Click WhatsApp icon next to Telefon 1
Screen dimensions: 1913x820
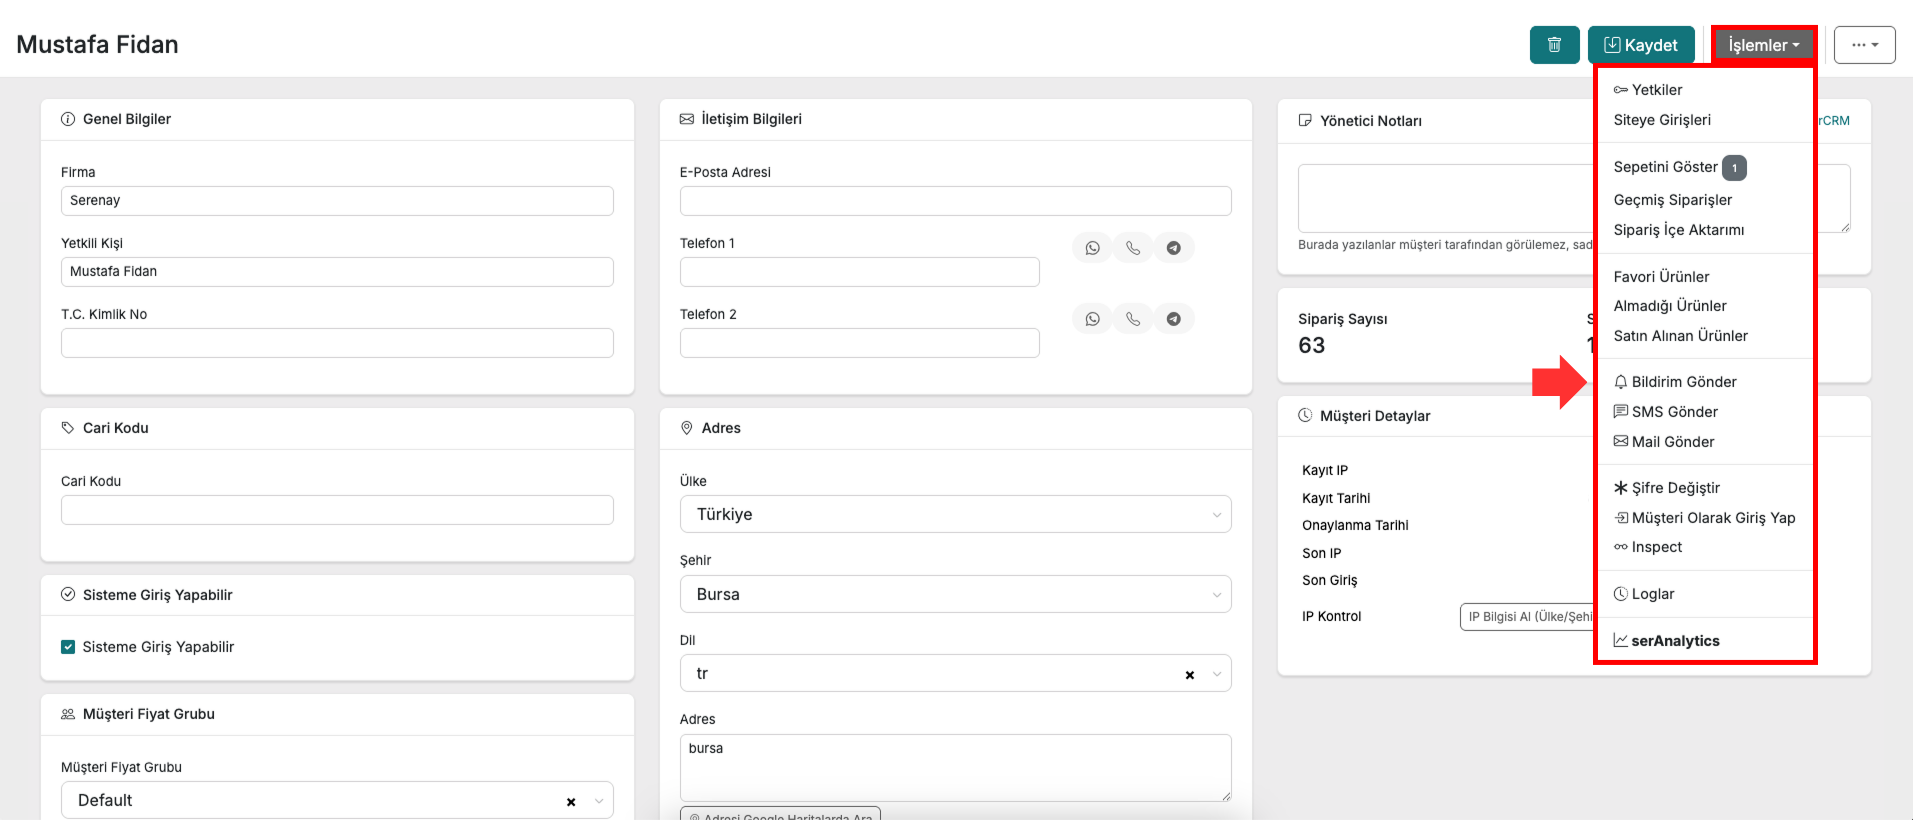1092,248
